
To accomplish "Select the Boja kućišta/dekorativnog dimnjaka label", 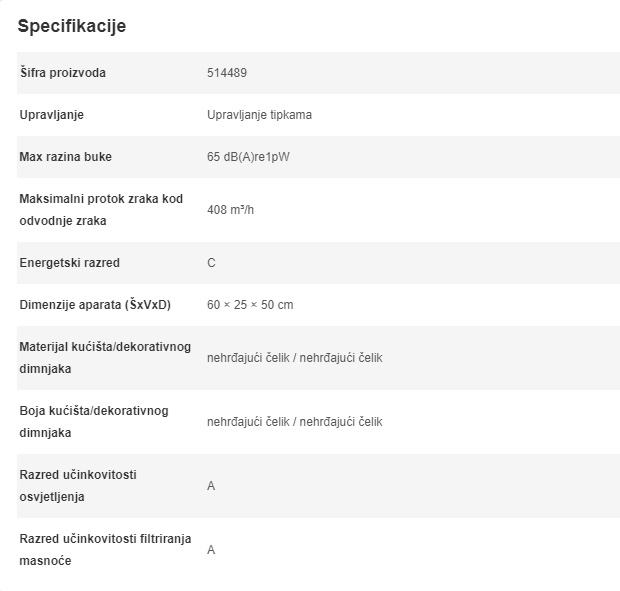I will [94, 422].
